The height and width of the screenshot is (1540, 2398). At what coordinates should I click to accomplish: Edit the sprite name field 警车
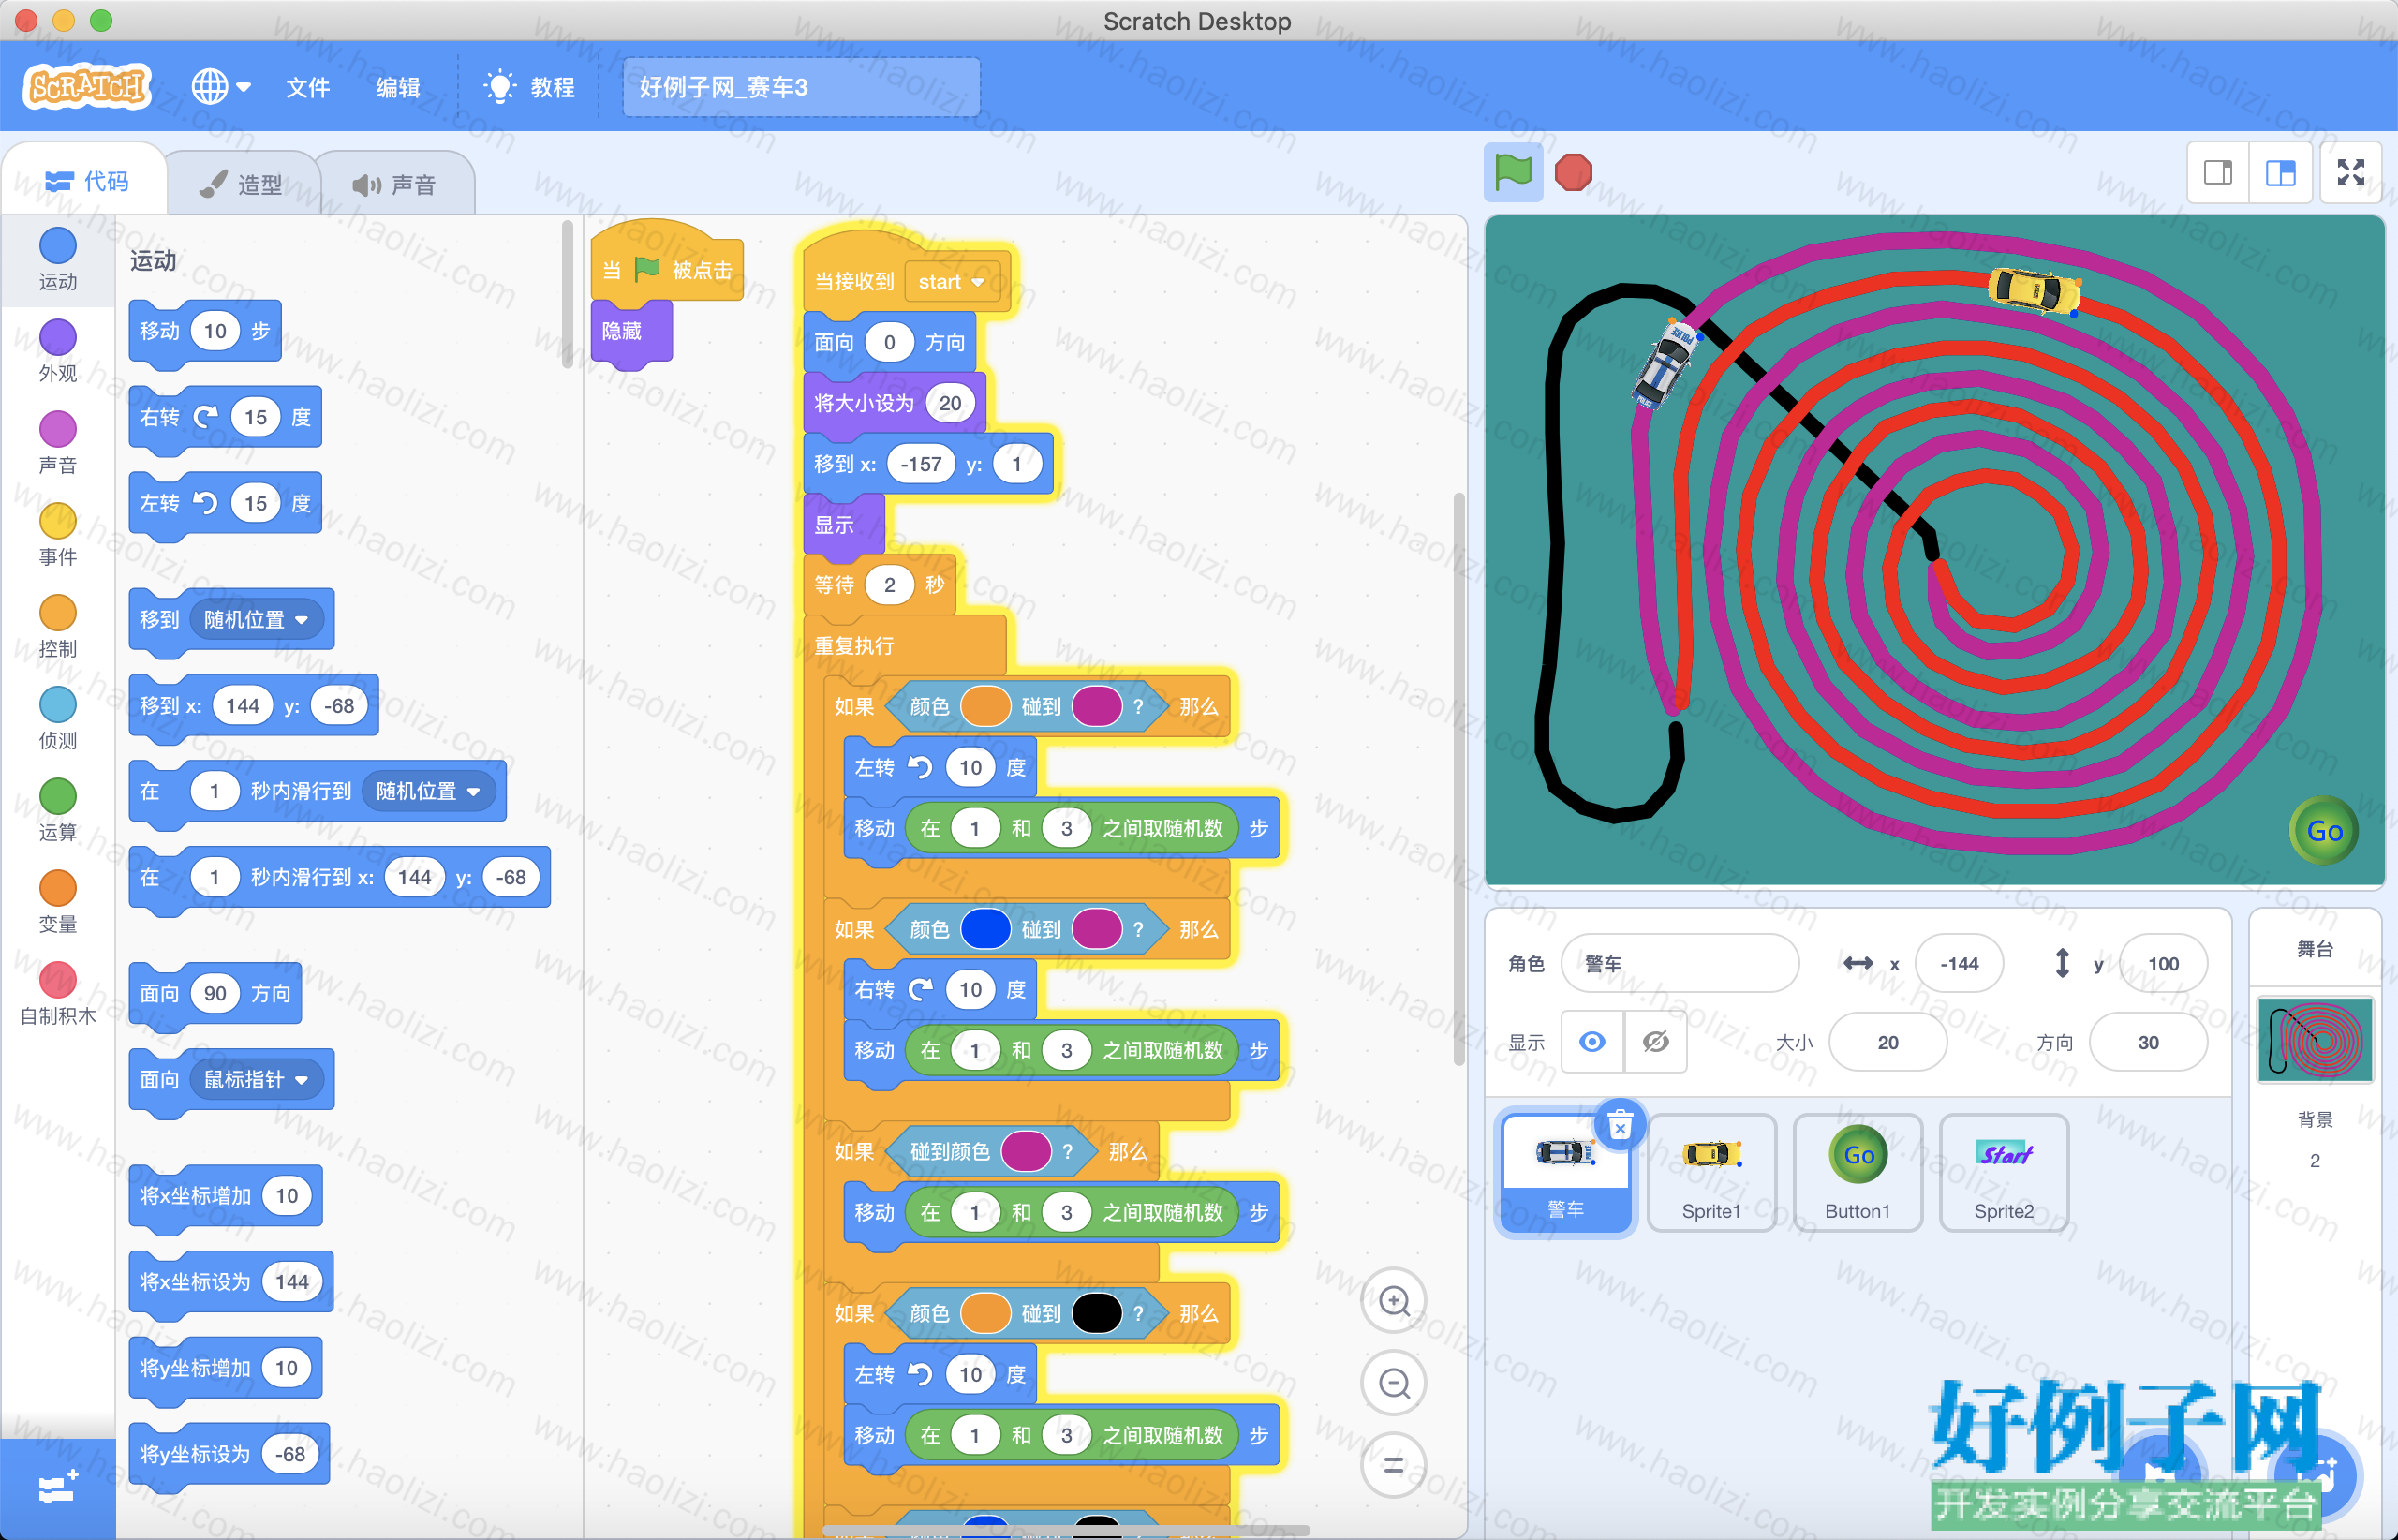(x=1680, y=963)
